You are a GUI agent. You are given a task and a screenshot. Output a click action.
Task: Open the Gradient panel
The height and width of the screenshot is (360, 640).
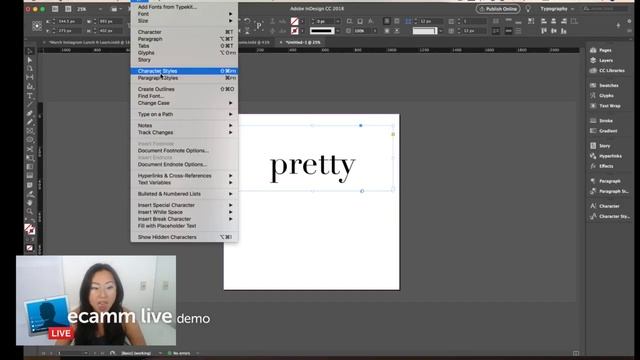(x=604, y=131)
